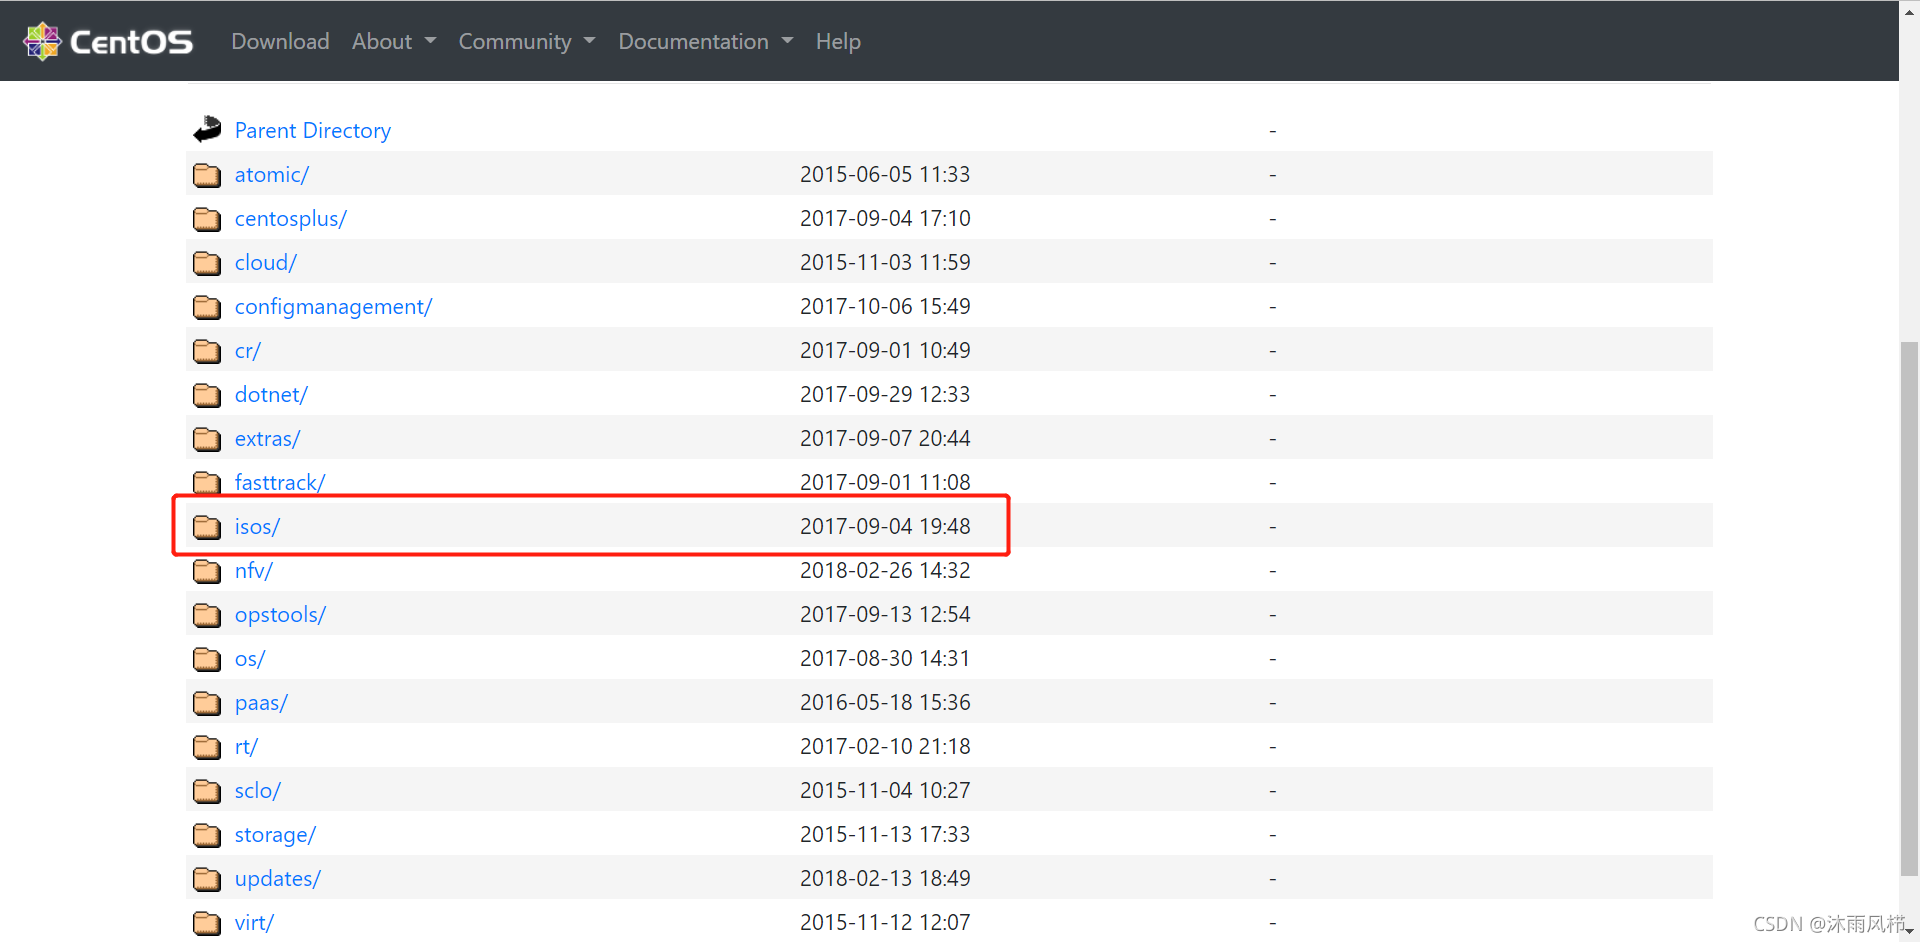Click the folder icon next to centosplus/

(x=207, y=219)
